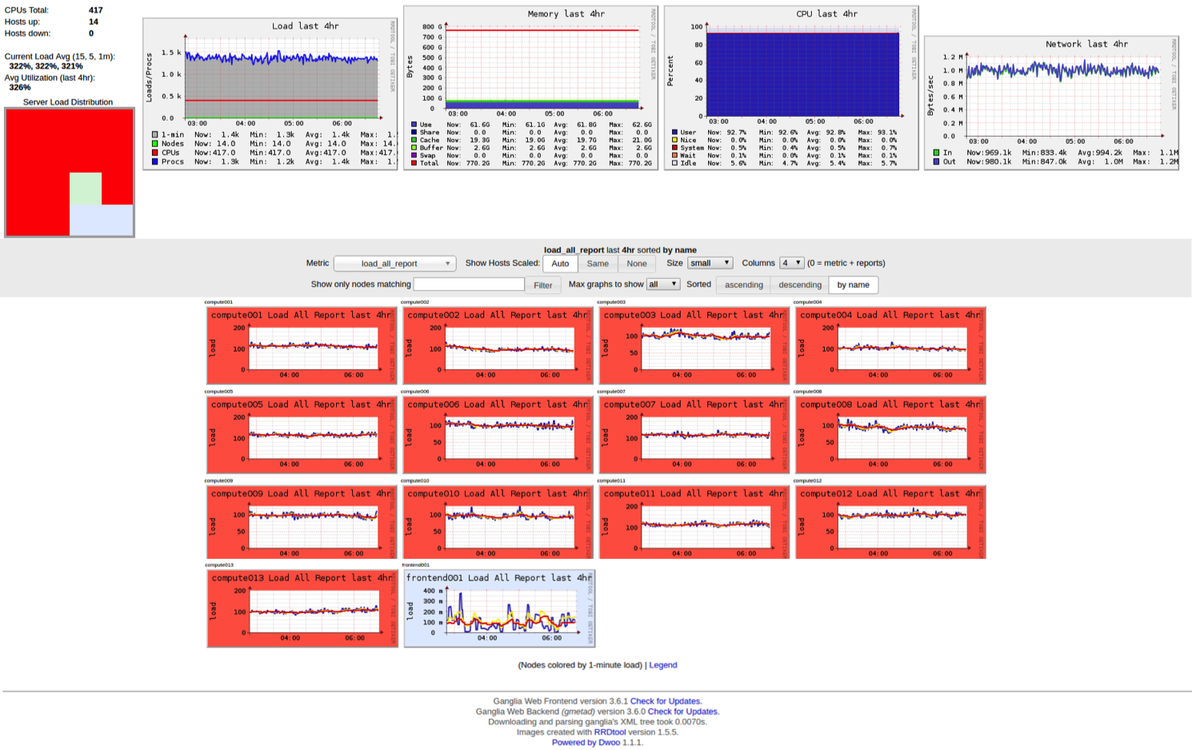Image resolution: width=1200 pixels, height=750 pixels.
Task: Open the Size dropdown set to small
Action: [x=709, y=263]
